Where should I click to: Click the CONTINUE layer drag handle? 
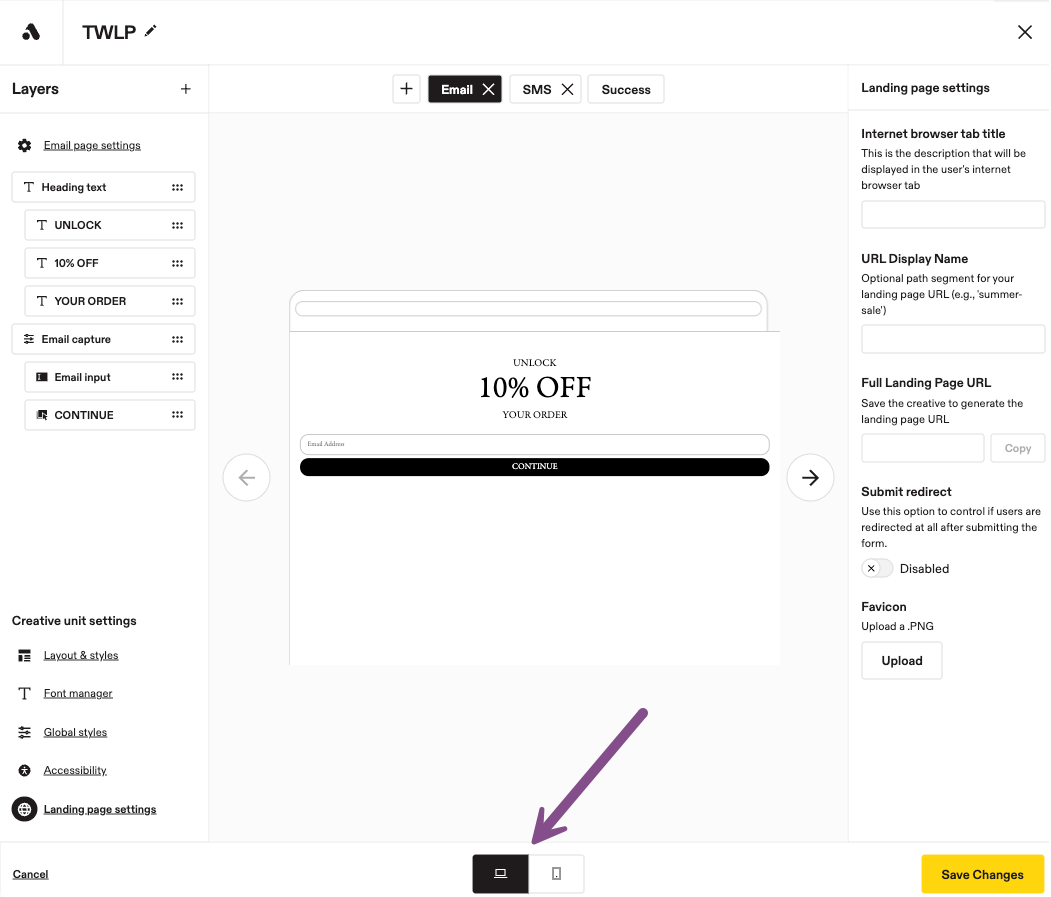pyautogui.click(x=177, y=415)
